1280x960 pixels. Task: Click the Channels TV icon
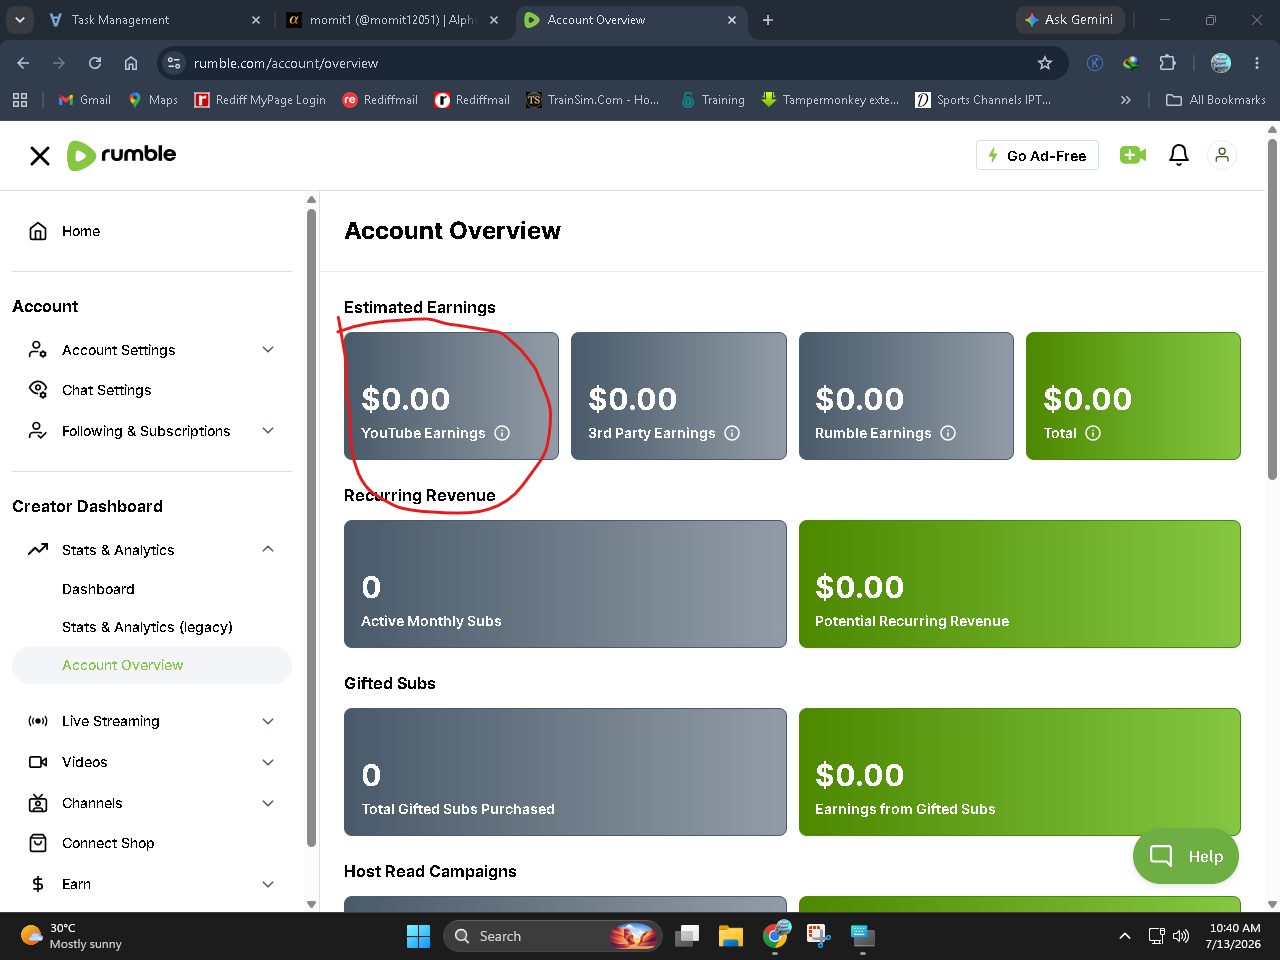point(38,803)
